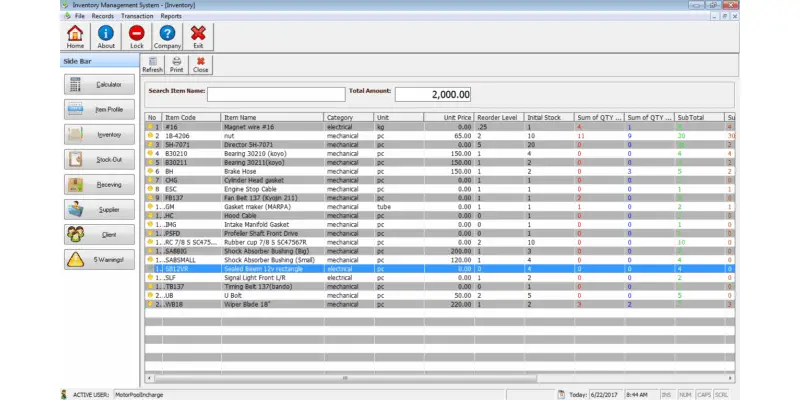Open Stock Out from the side bar

(x=99, y=159)
